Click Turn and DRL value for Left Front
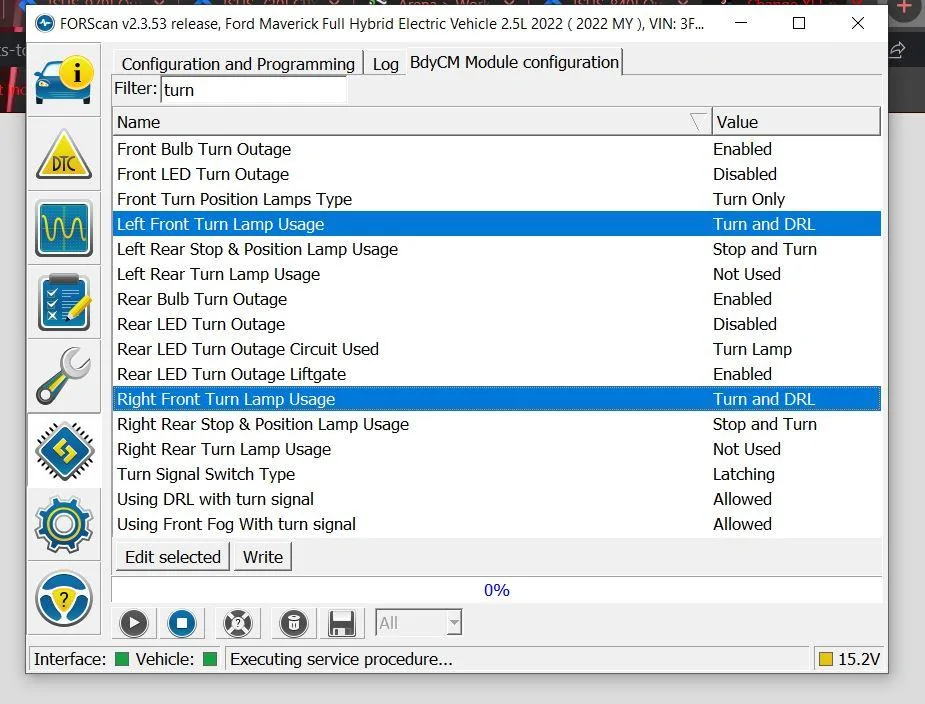 [x=764, y=224]
